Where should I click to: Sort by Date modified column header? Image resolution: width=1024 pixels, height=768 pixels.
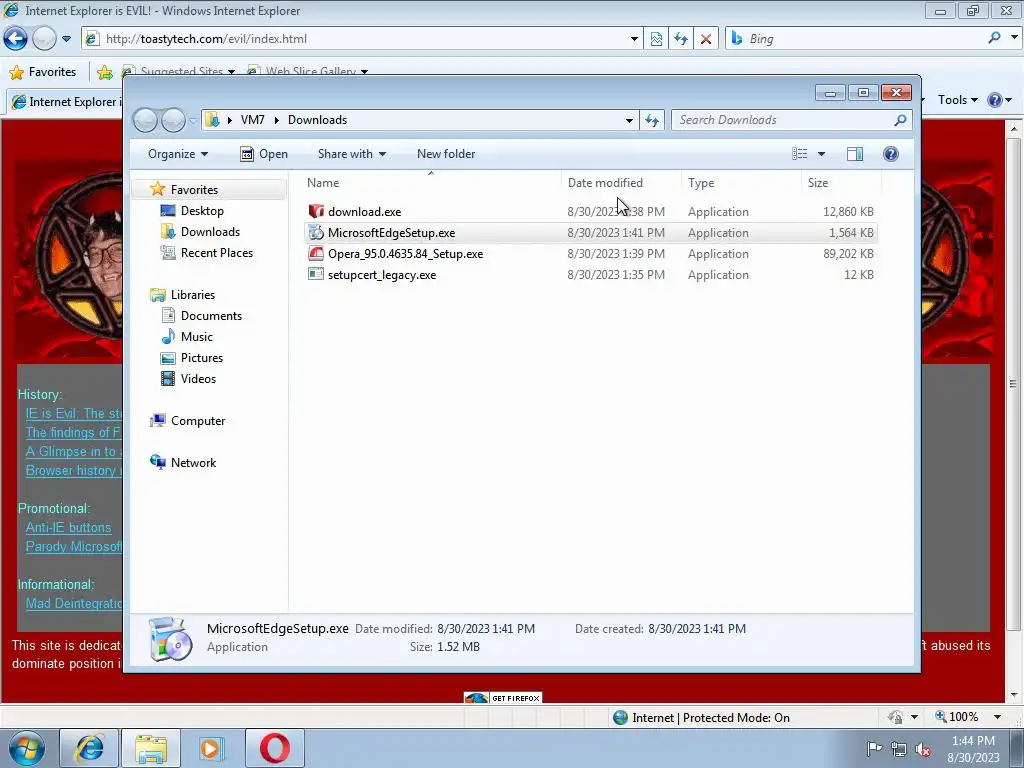coord(621,183)
